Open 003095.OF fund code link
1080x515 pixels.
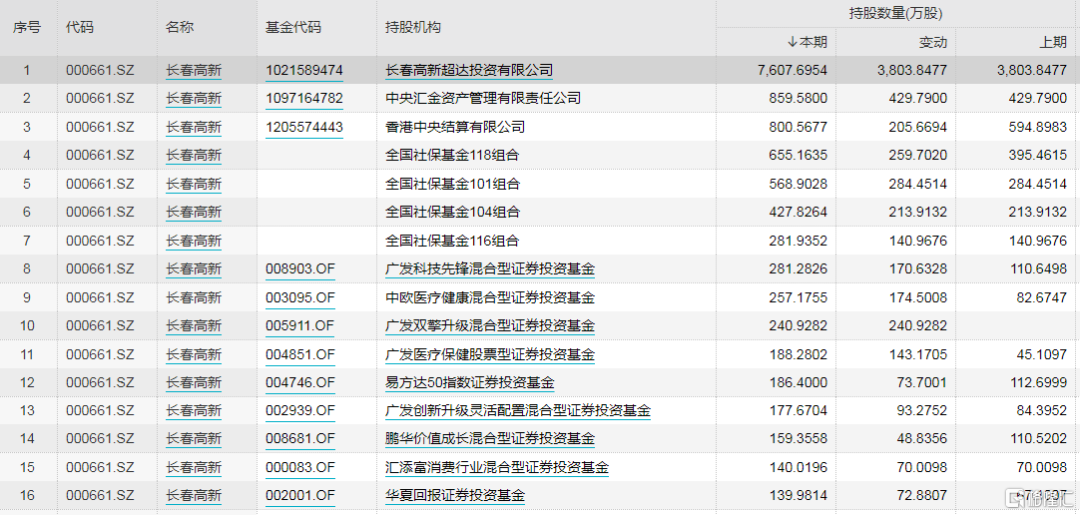(300, 297)
